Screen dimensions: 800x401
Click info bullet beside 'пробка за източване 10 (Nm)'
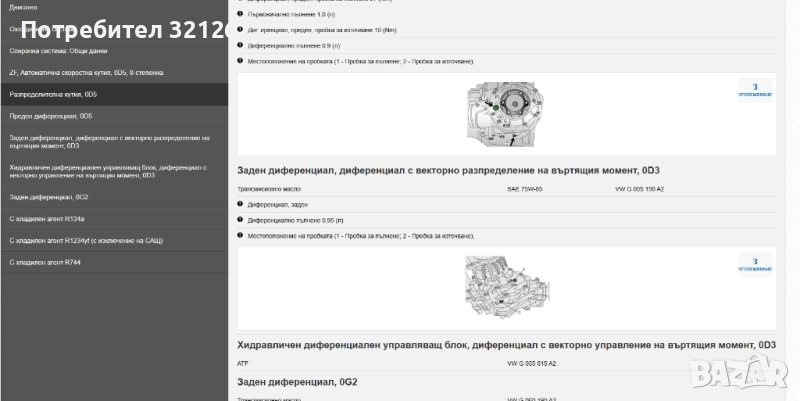(240, 30)
